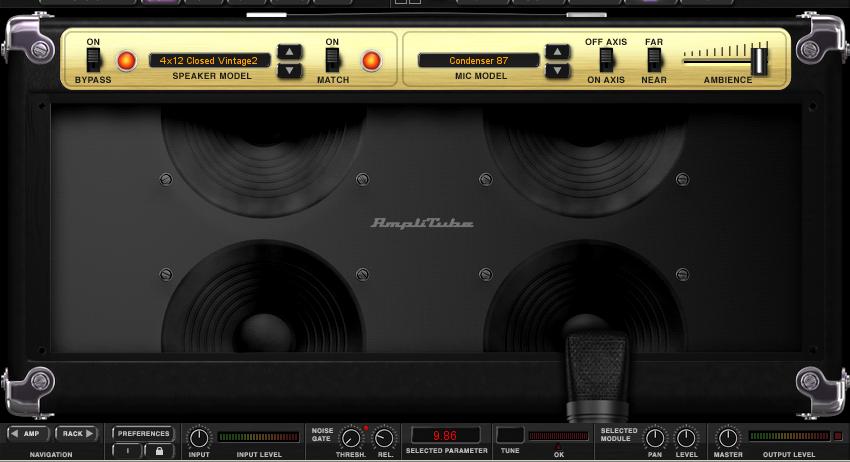Click the AMBIENCE slider handle

click(759, 61)
